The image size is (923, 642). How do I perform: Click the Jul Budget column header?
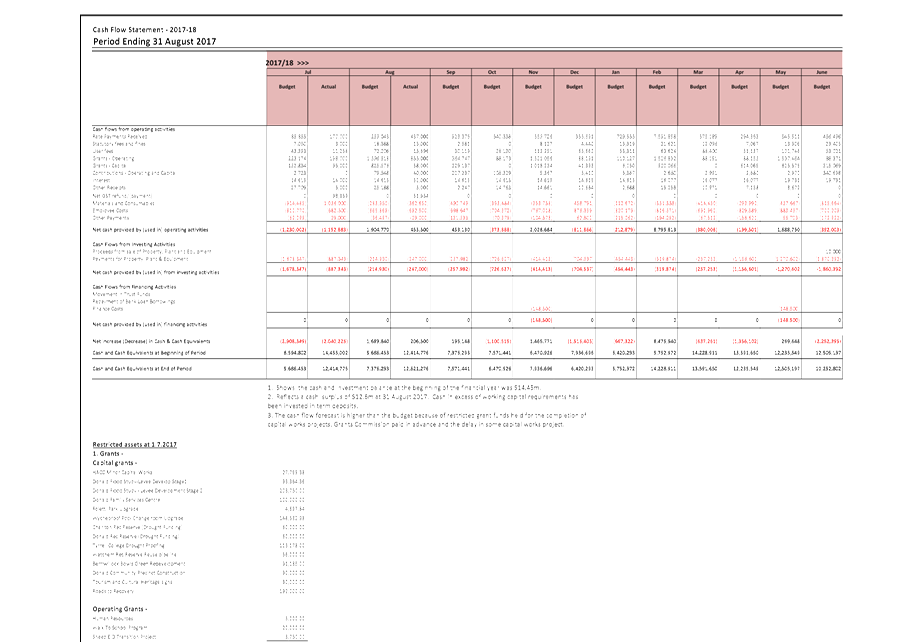click(287, 87)
